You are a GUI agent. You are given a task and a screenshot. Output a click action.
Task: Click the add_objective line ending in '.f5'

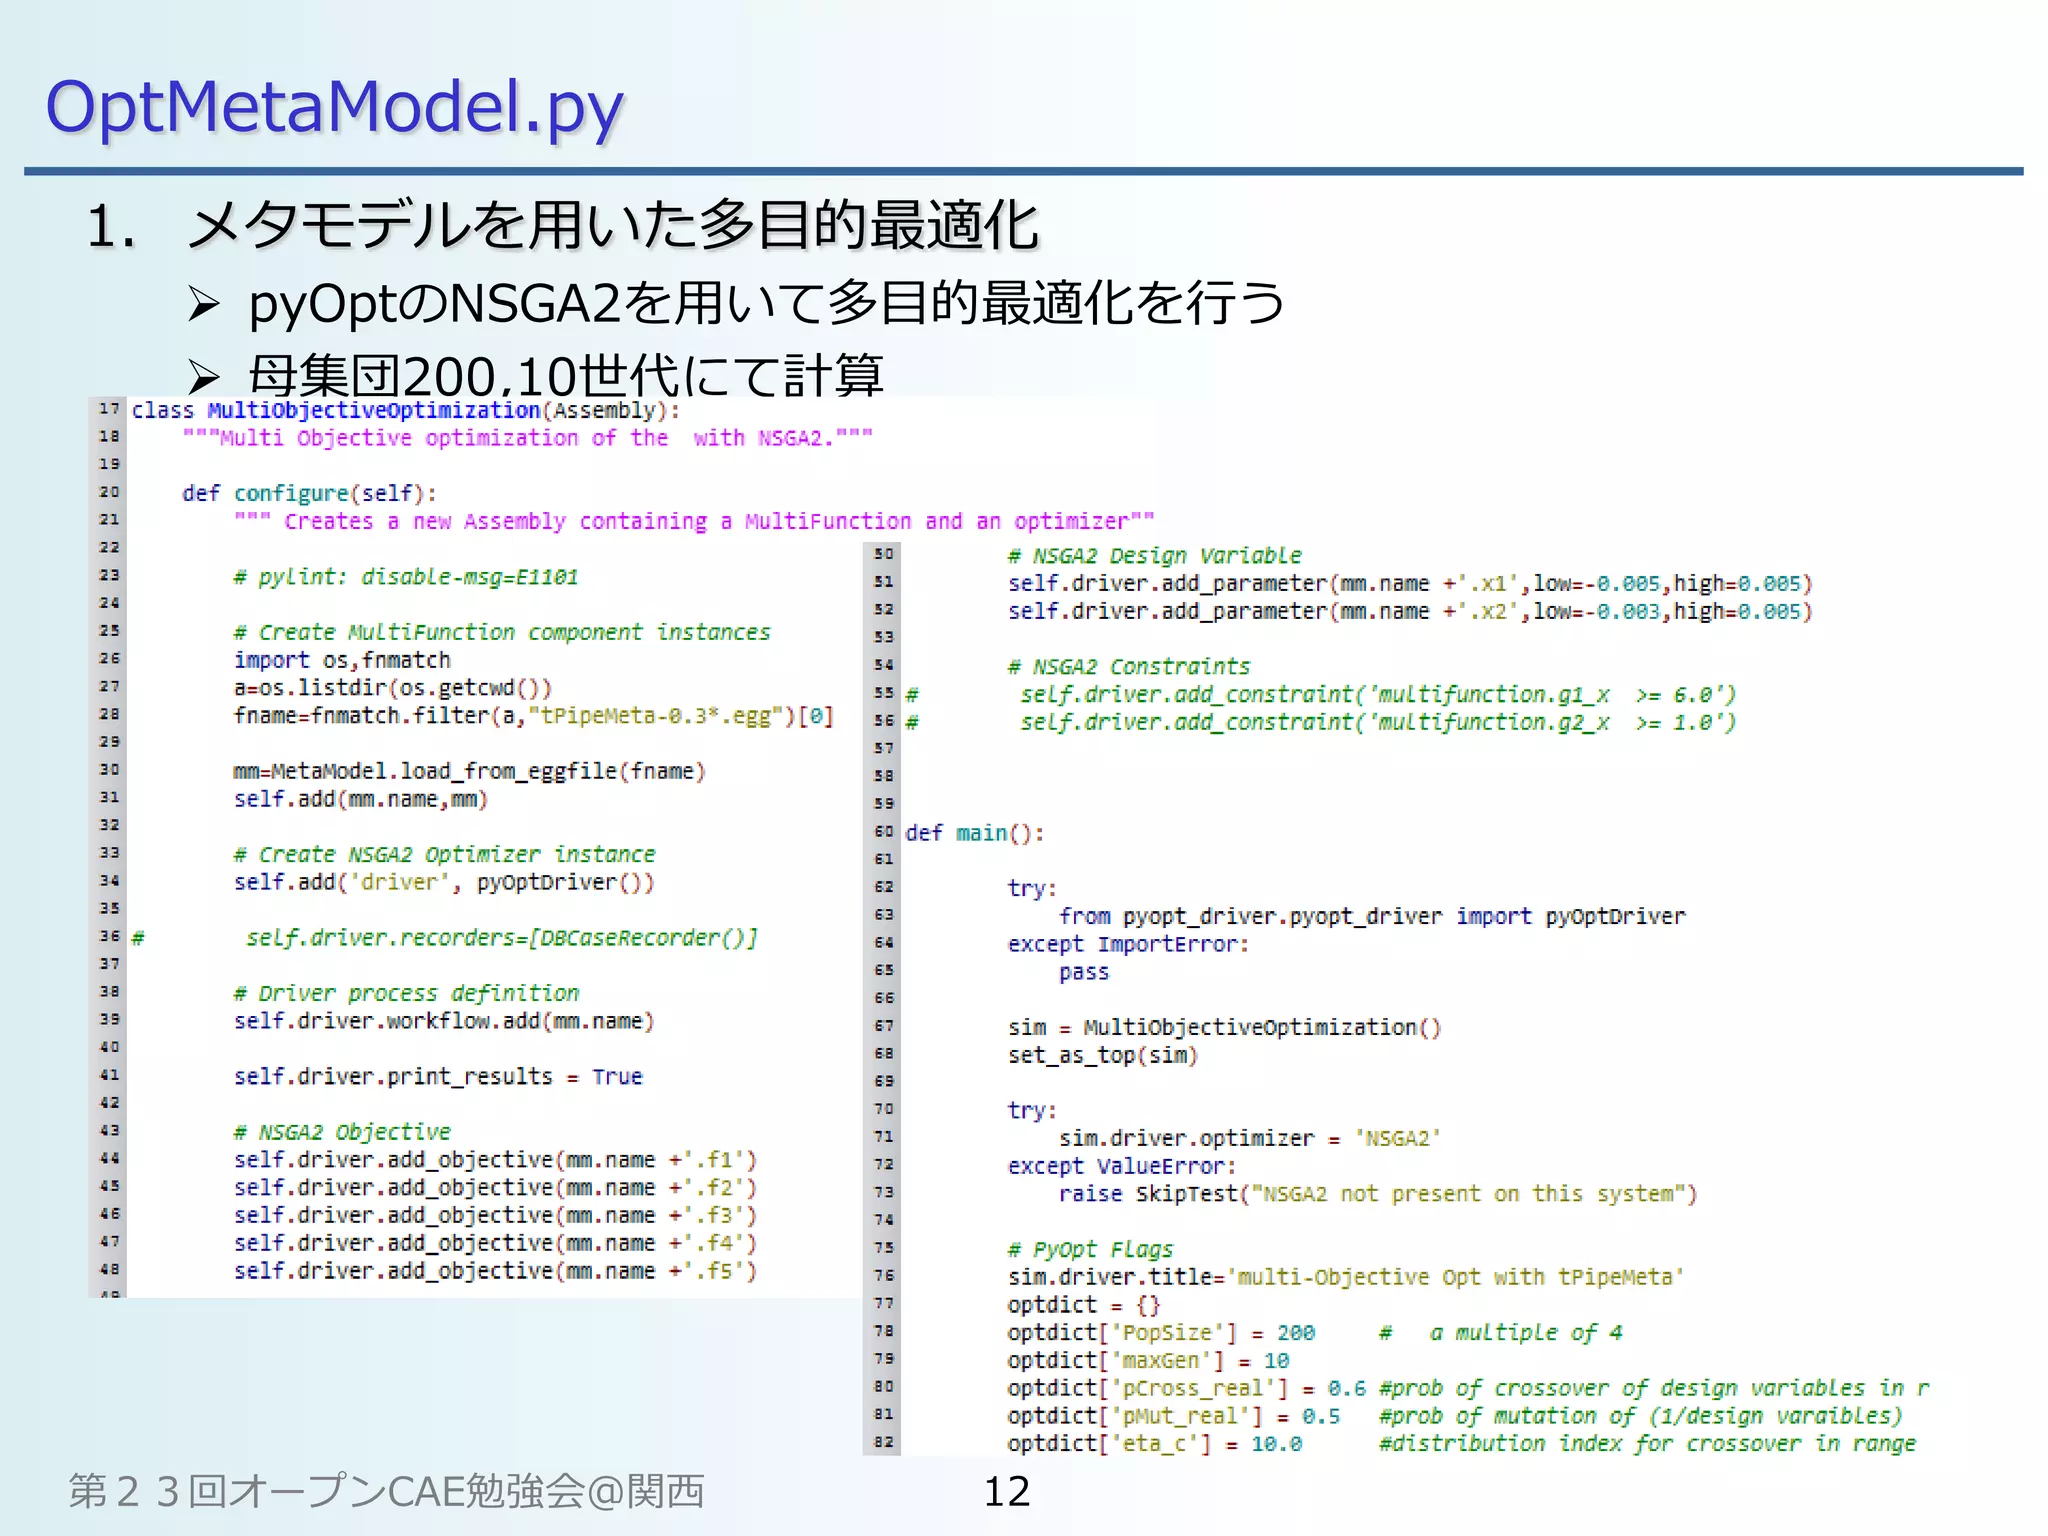tap(495, 1271)
